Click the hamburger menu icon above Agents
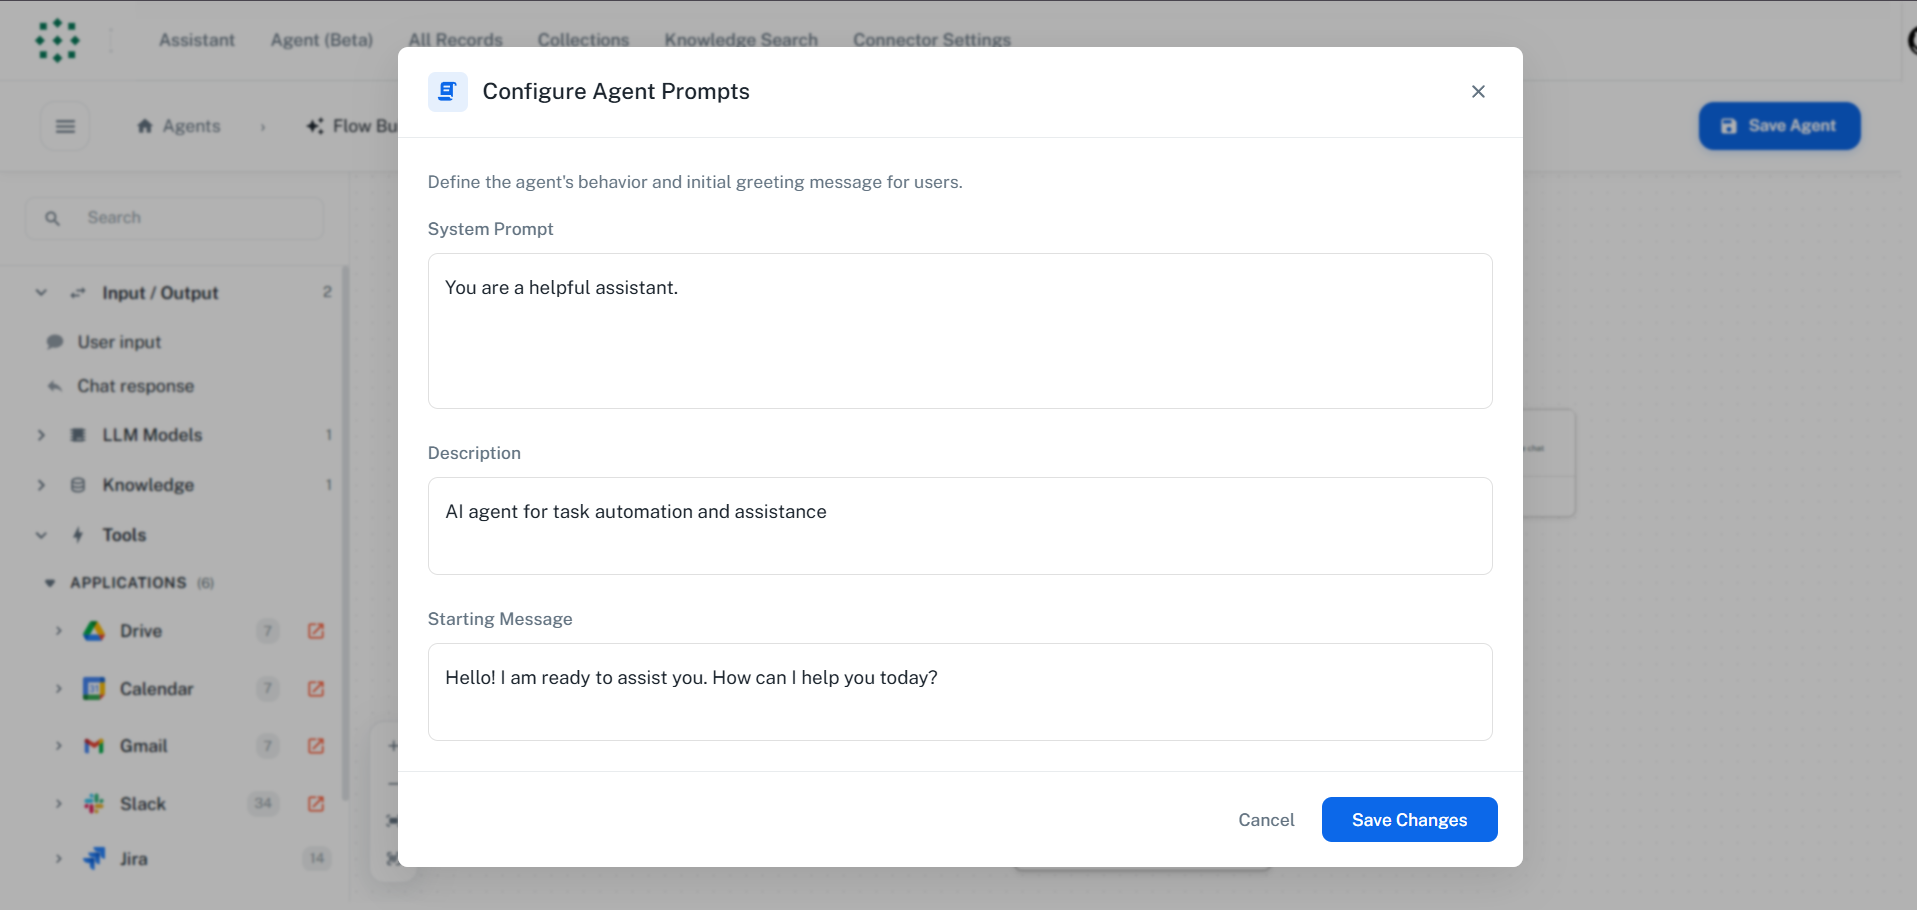 point(65,126)
